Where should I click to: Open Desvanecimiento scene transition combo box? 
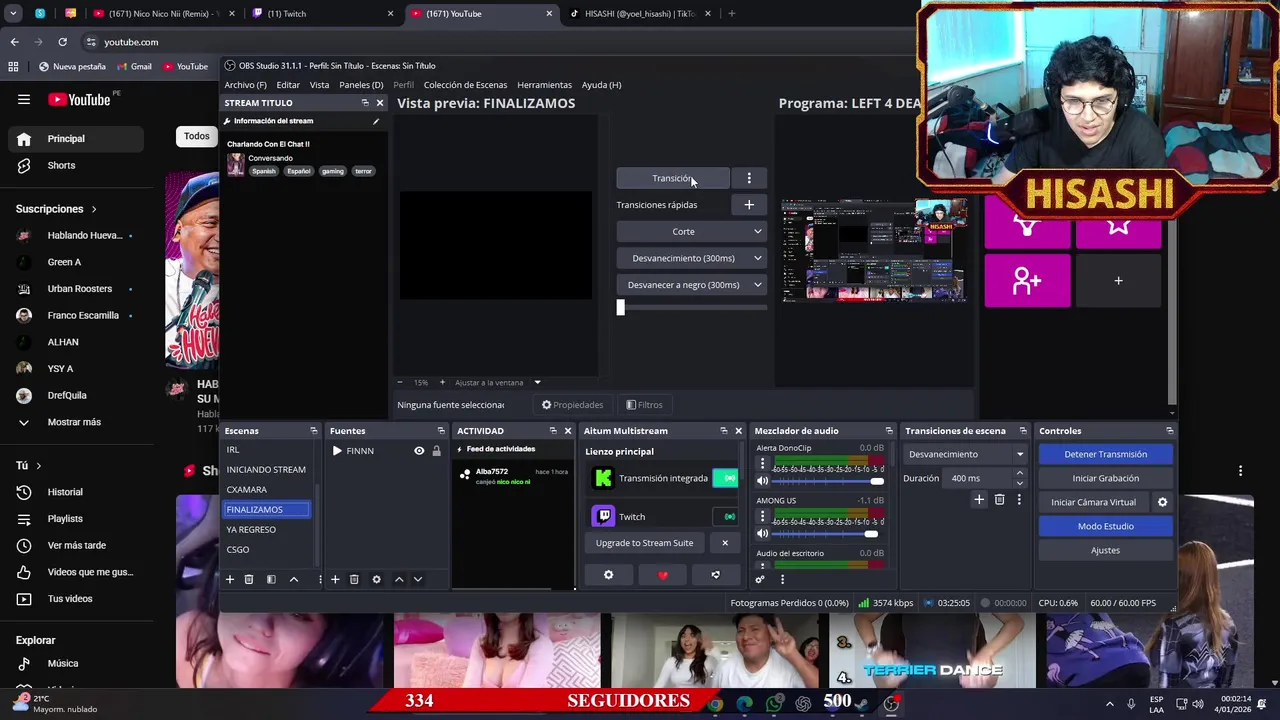tap(966, 454)
